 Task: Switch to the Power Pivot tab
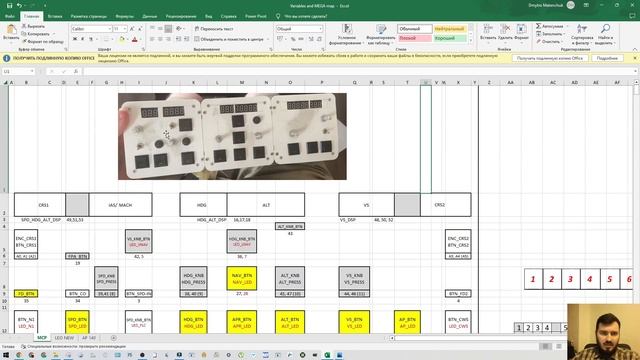pos(256,16)
